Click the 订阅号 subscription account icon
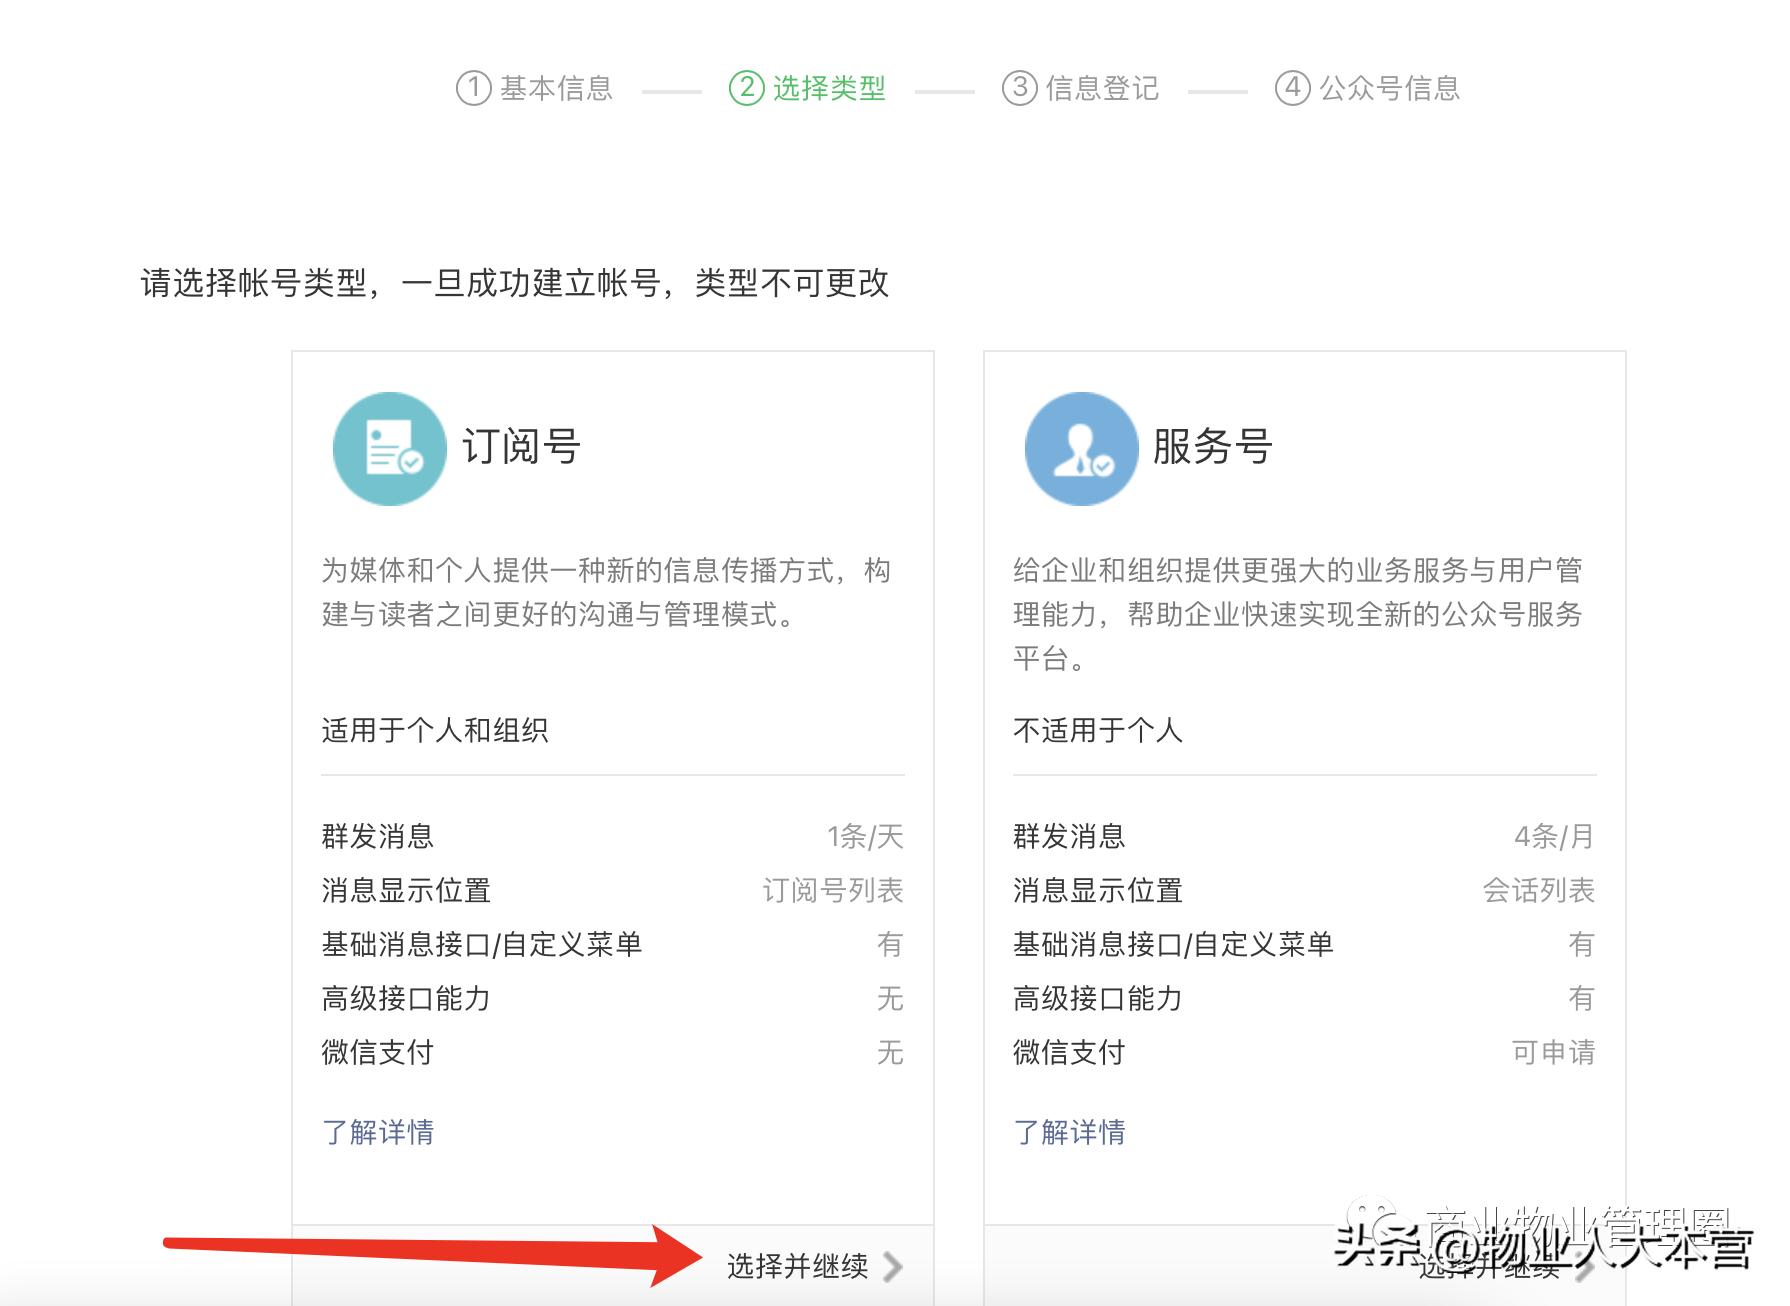This screenshot has width=1790, height=1306. point(389,447)
